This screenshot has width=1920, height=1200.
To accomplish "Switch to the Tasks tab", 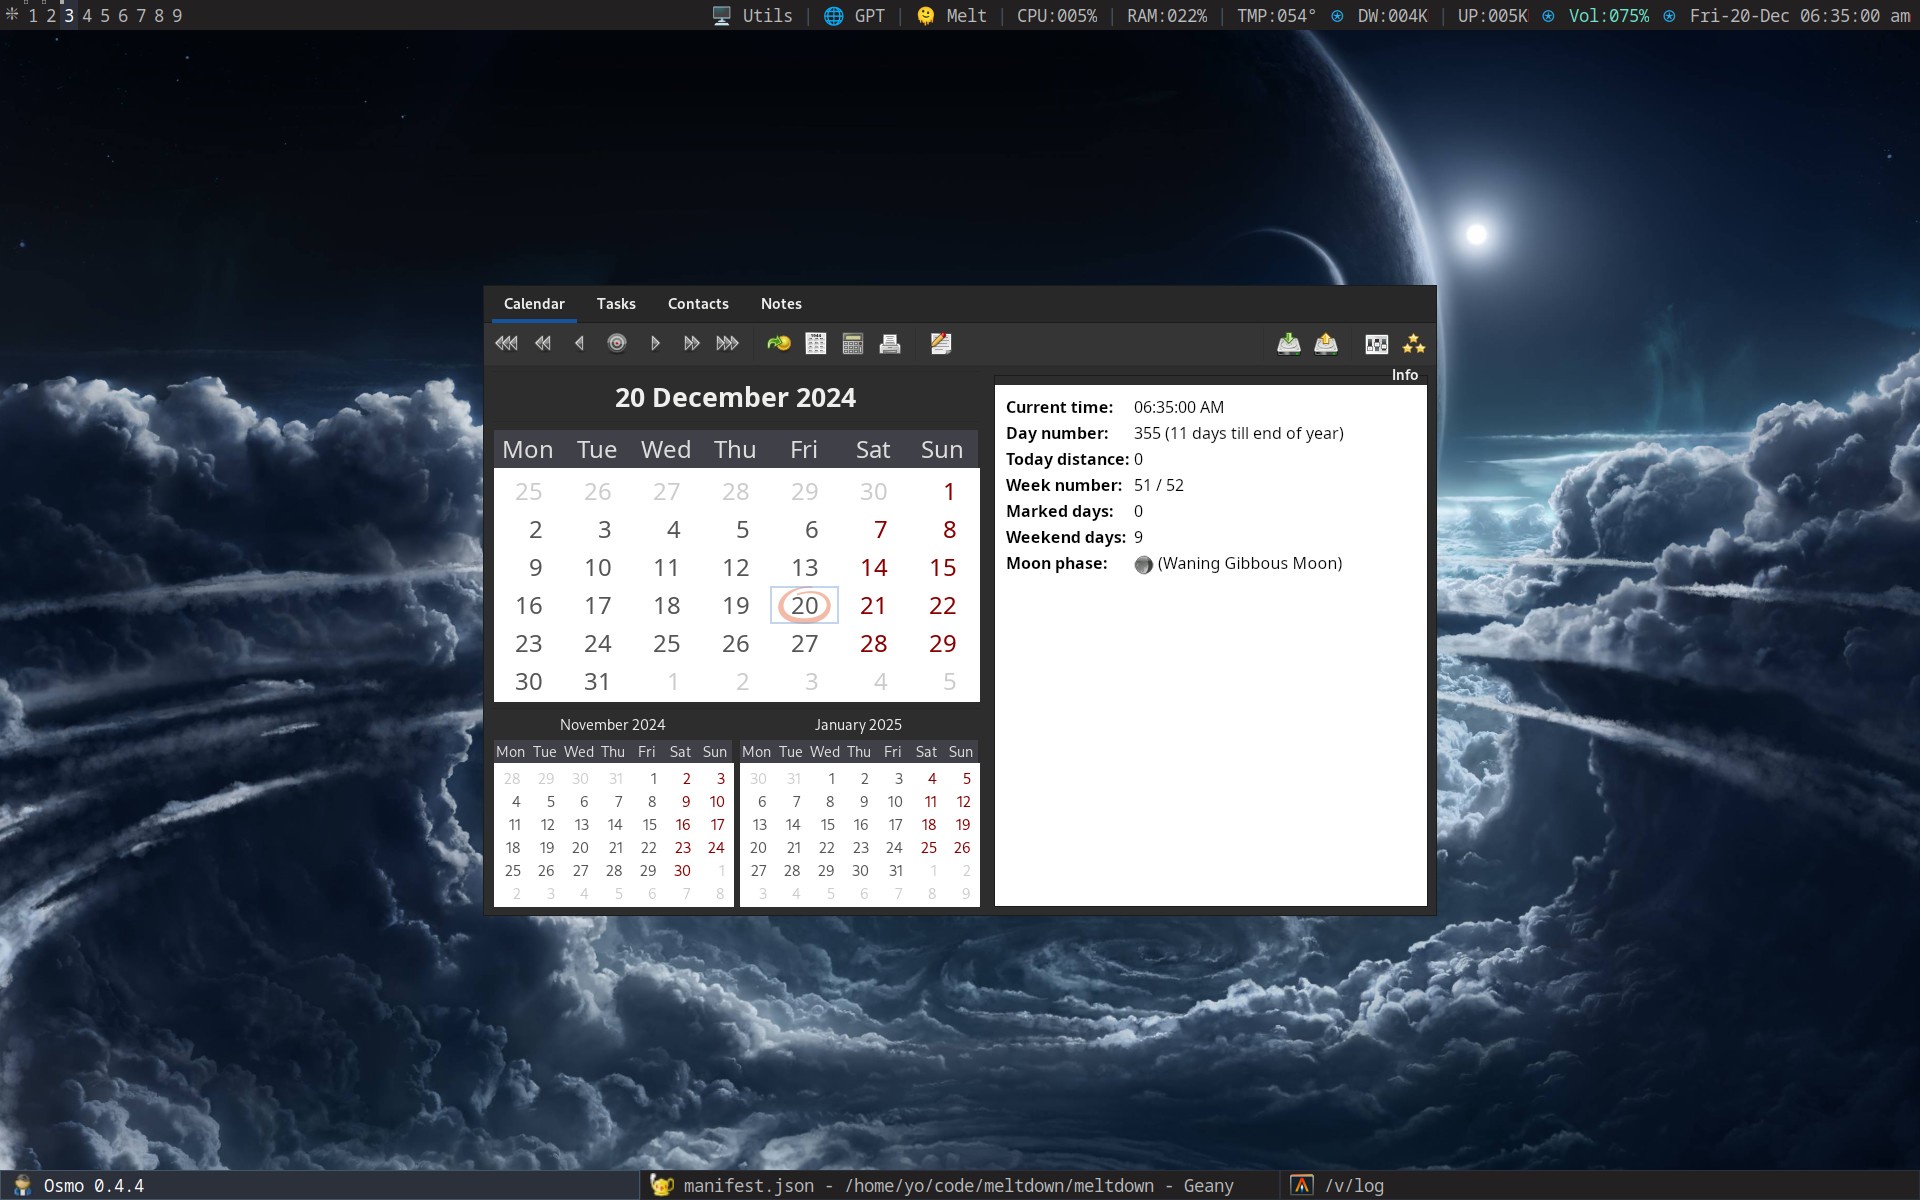I will point(616,304).
